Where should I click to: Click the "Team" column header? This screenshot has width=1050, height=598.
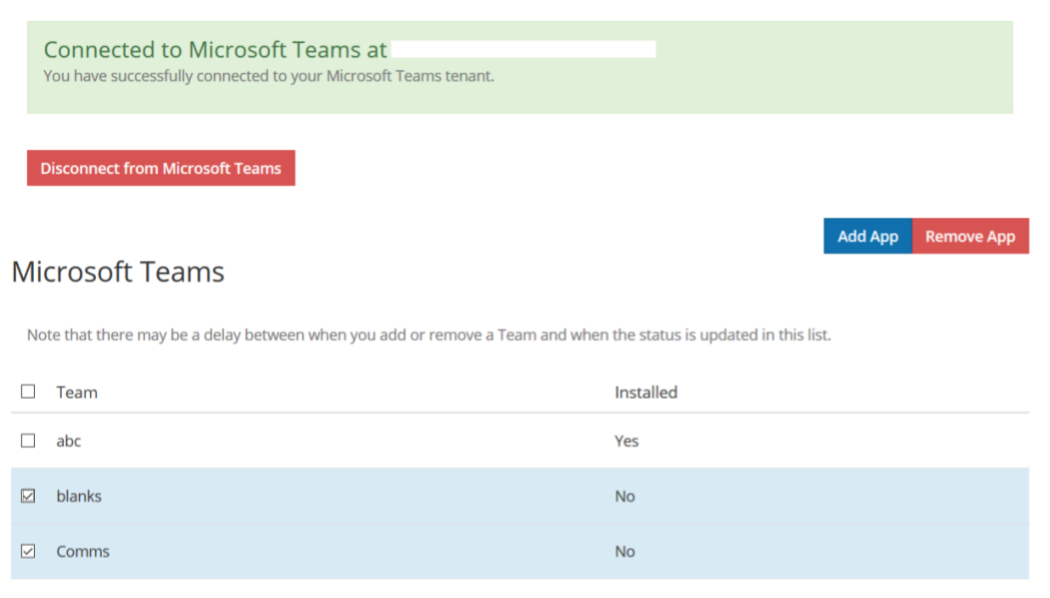point(77,392)
